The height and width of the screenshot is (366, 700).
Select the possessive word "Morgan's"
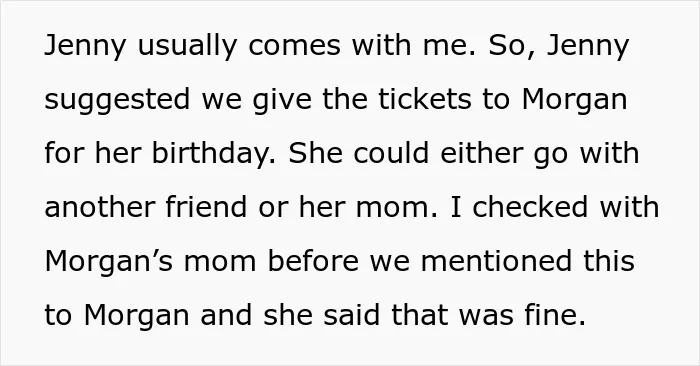click(108, 262)
